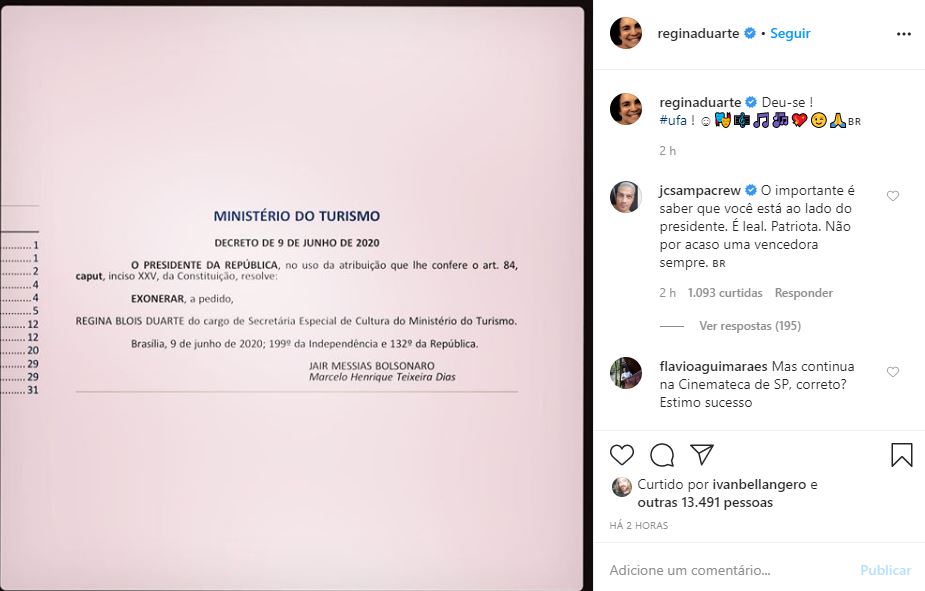Viewport: 925px width, 591px height.
Task: Follow reginaduarte with Seguir button
Action: pos(790,34)
